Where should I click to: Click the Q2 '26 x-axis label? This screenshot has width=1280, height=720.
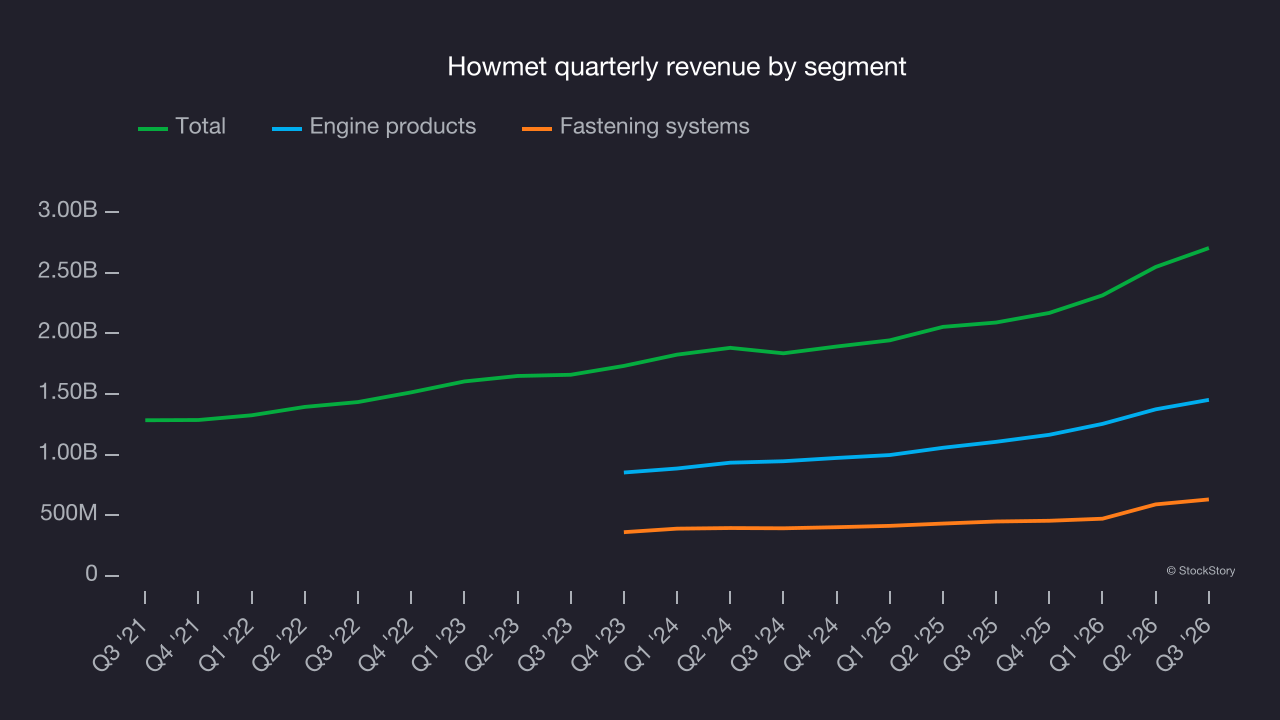[1130, 647]
